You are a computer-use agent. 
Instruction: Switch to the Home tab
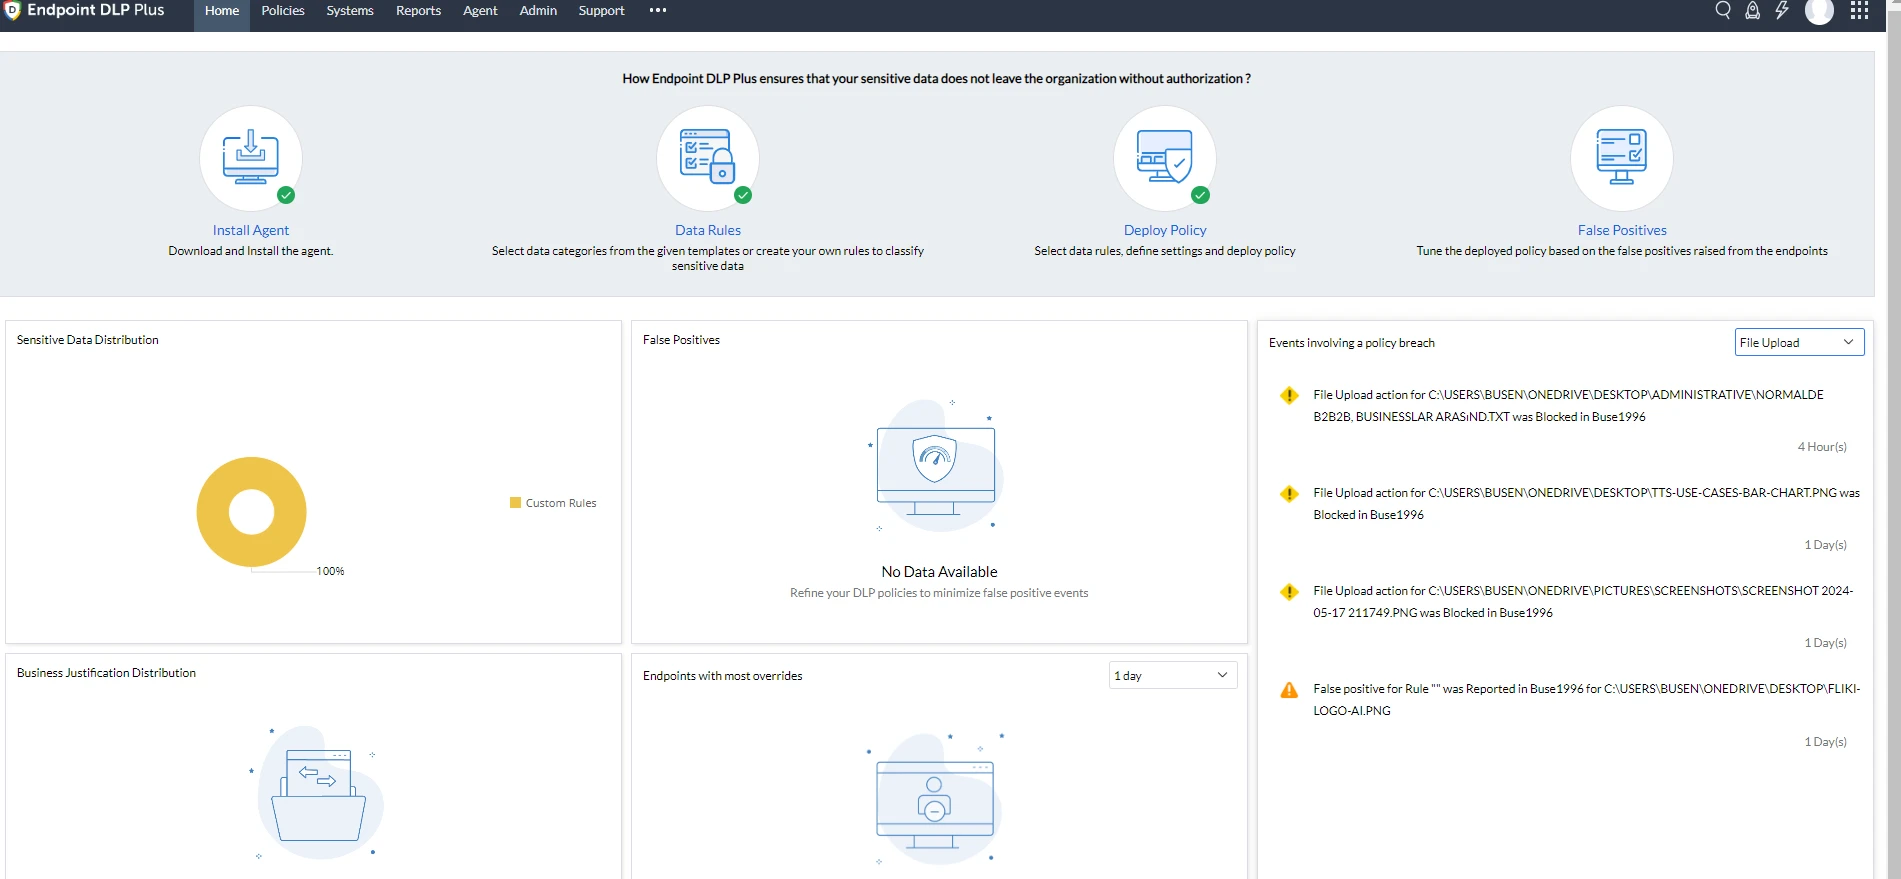[x=222, y=11]
